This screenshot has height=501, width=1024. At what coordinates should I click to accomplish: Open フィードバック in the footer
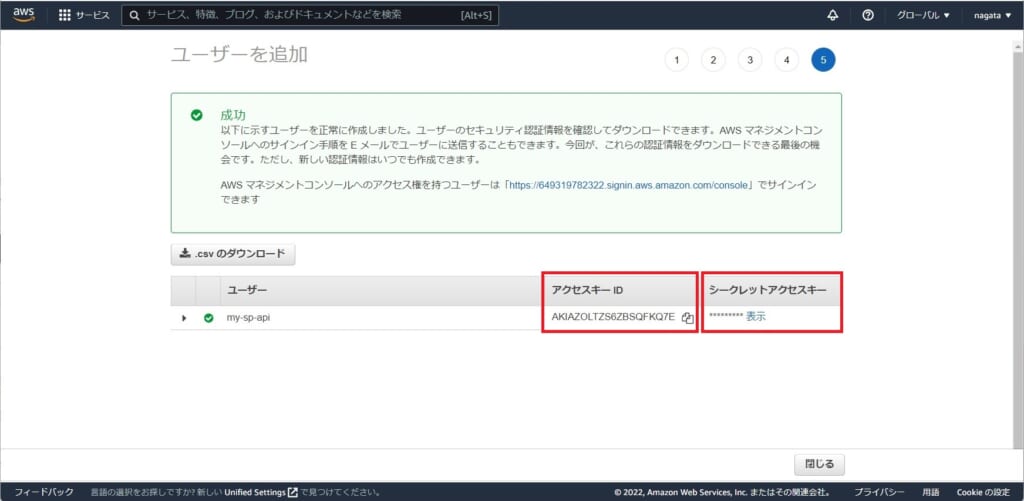[x=44, y=492]
